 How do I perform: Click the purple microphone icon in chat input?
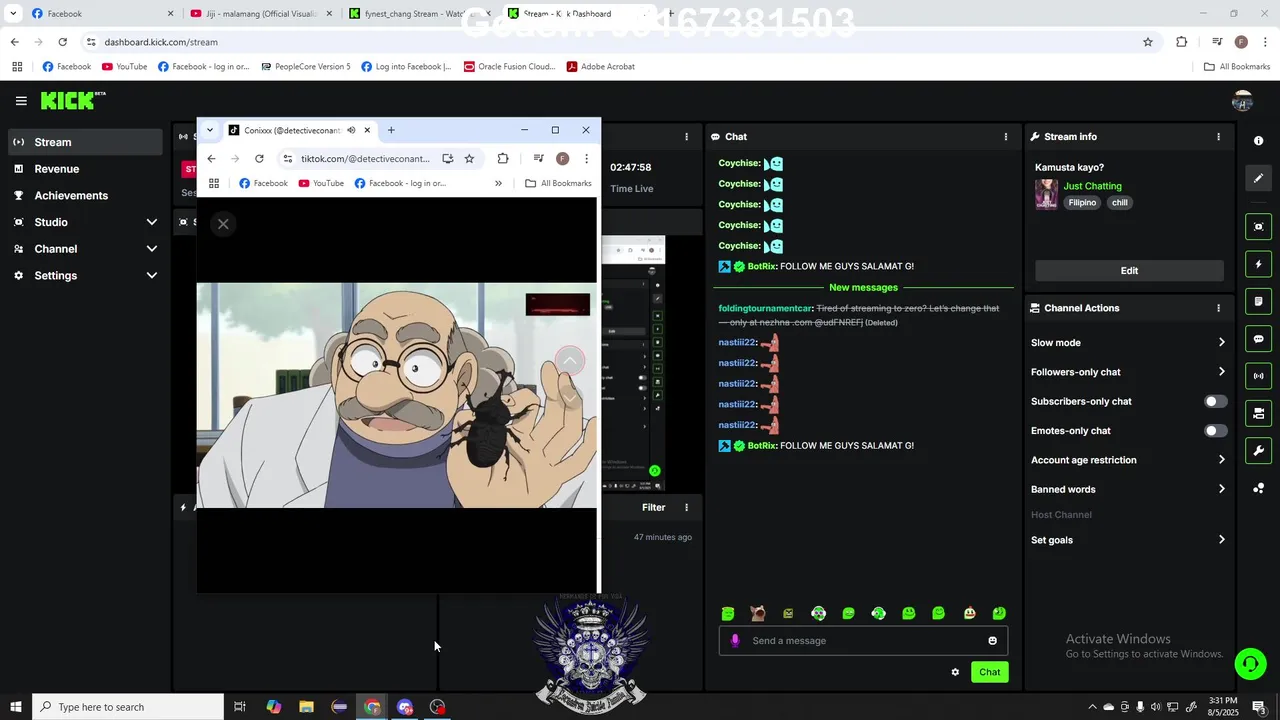[x=735, y=641]
